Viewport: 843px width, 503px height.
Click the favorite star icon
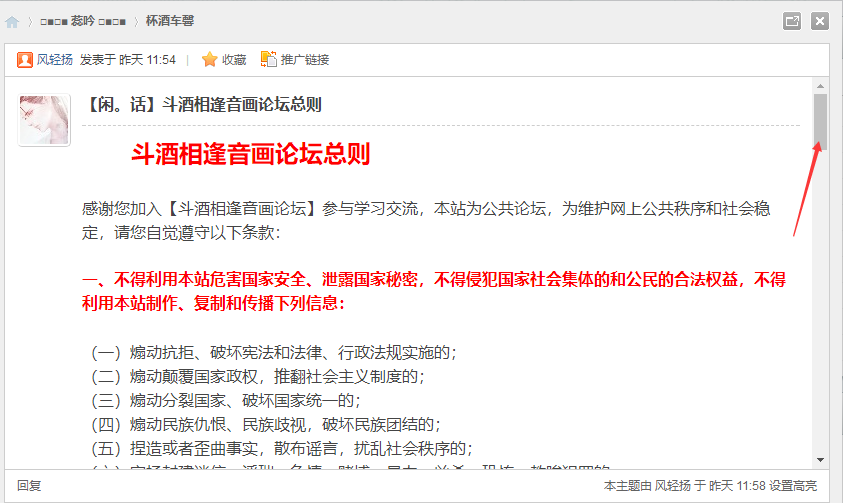click(x=209, y=60)
